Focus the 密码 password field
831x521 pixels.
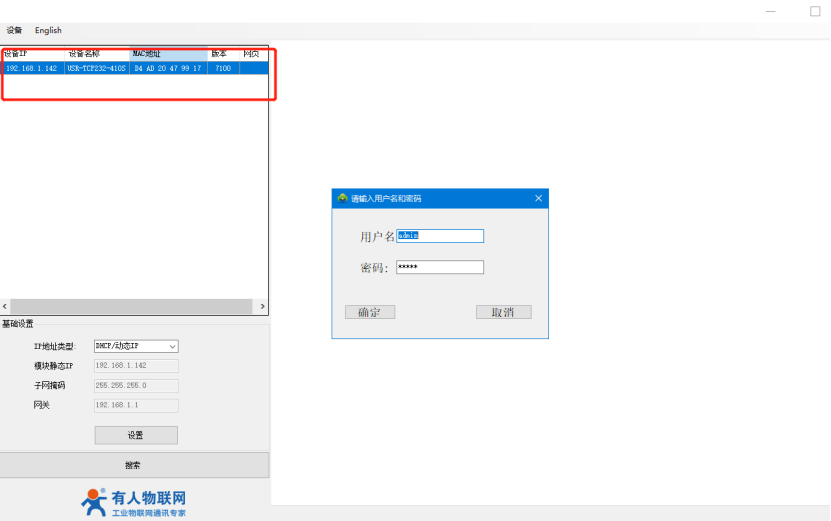point(440,267)
